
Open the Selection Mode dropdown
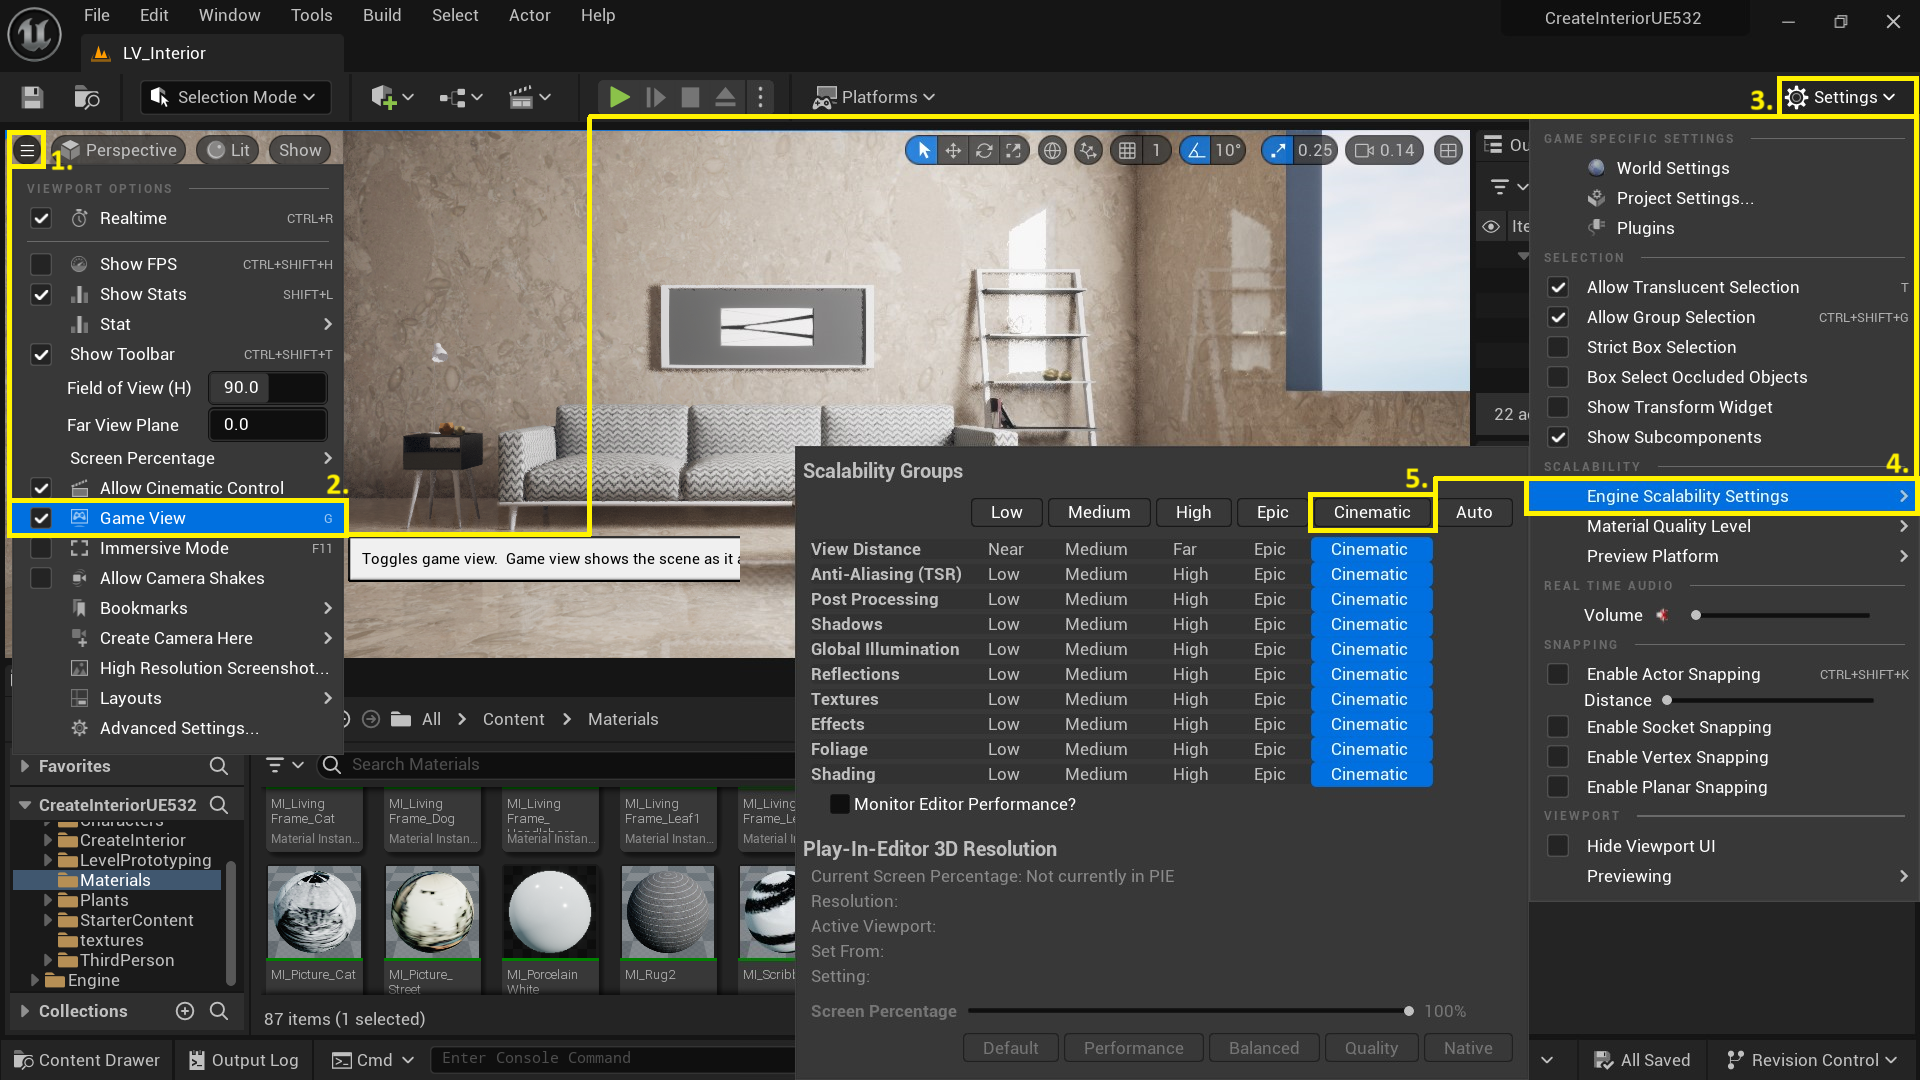click(234, 96)
